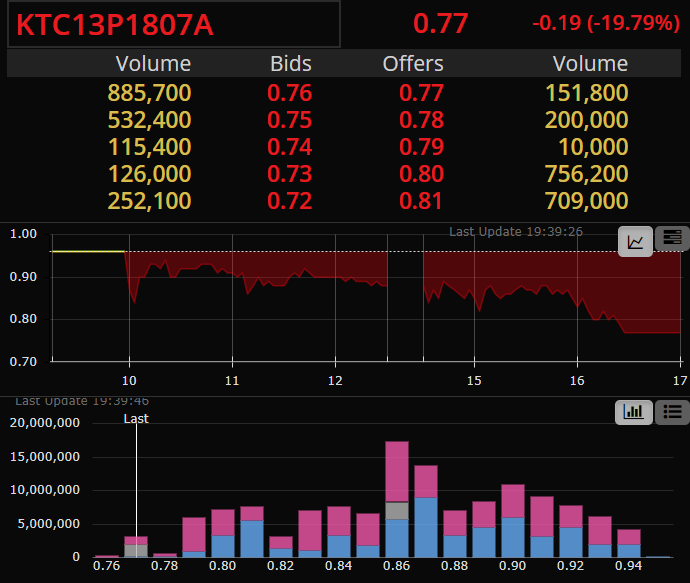Click the tallest volume bar at 0.86
Image resolution: width=690 pixels, height=583 pixels.
[x=397, y=499]
